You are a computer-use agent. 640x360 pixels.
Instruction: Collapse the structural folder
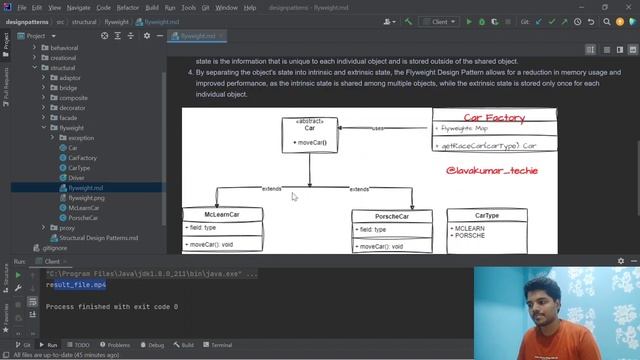[35, 68]
